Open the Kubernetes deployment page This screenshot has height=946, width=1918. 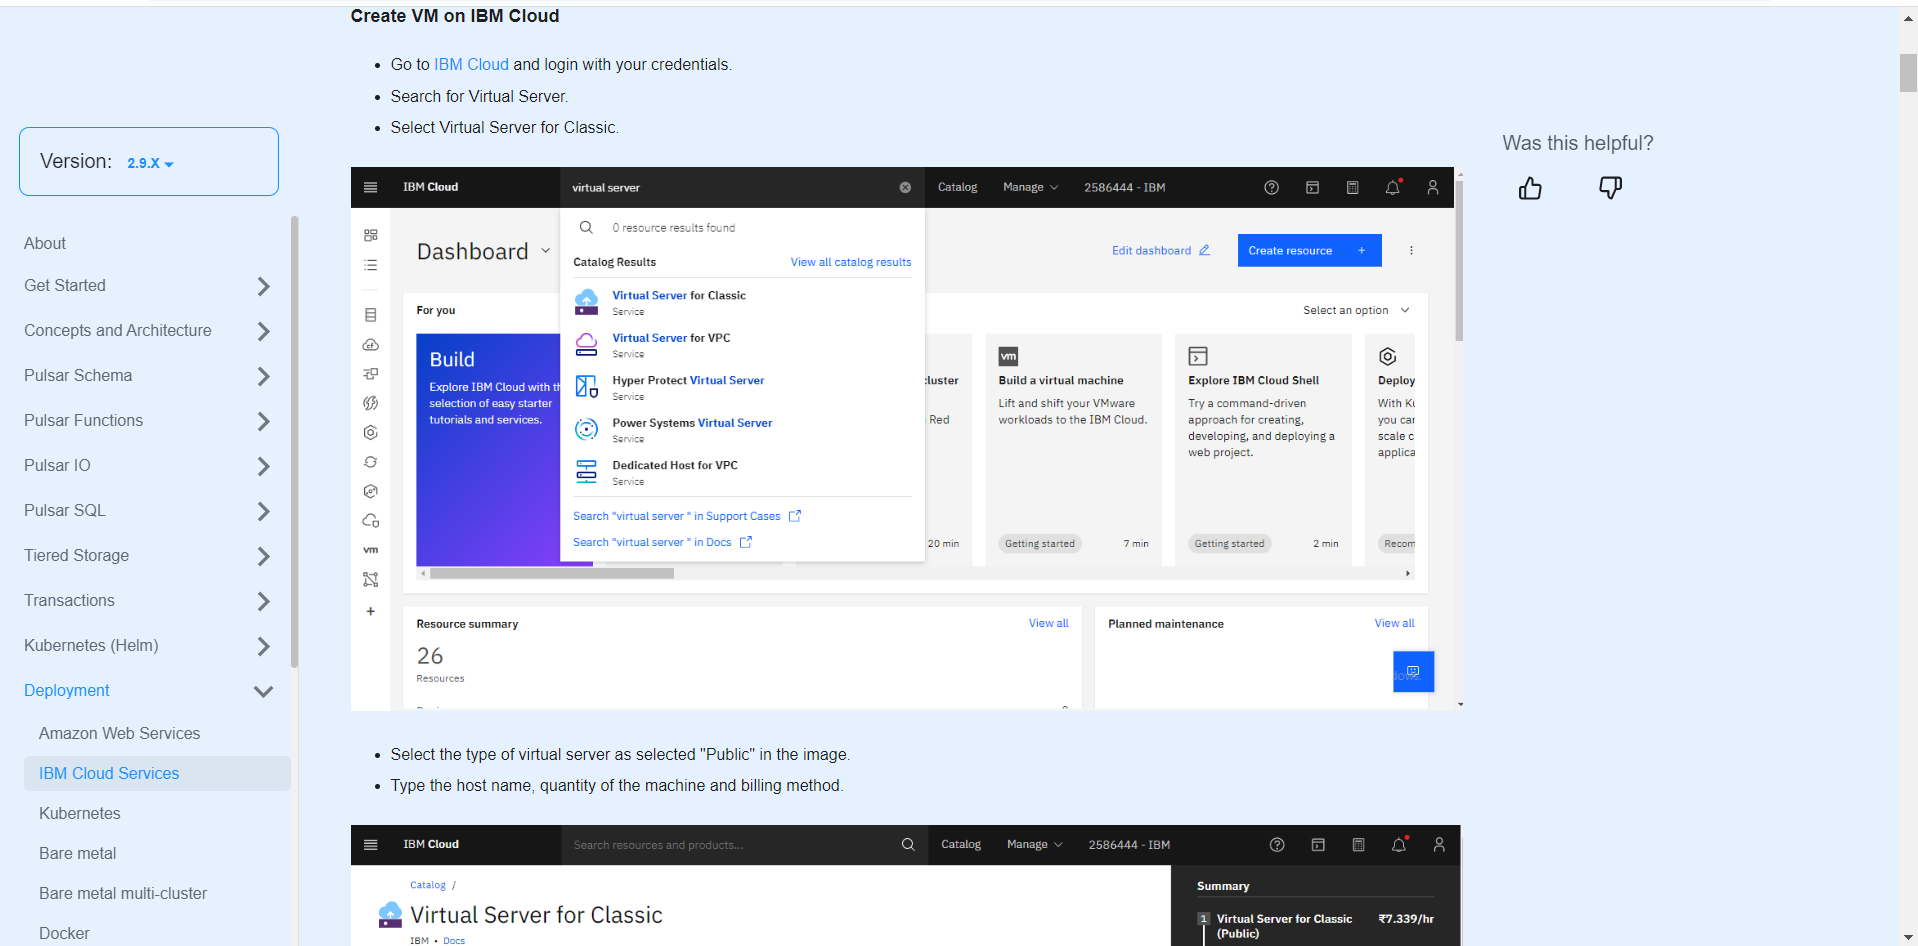[79, 813]
